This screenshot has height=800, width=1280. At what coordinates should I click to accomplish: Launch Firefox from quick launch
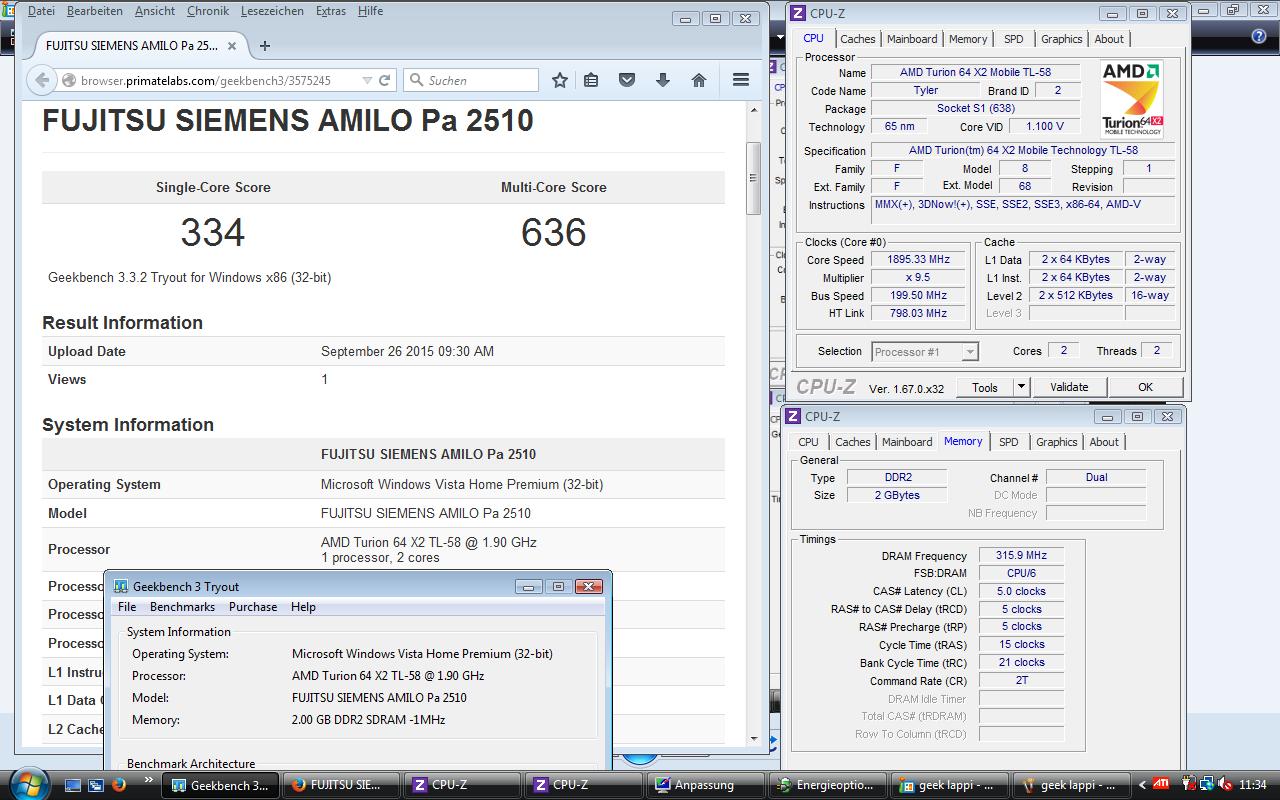point(119,785)
